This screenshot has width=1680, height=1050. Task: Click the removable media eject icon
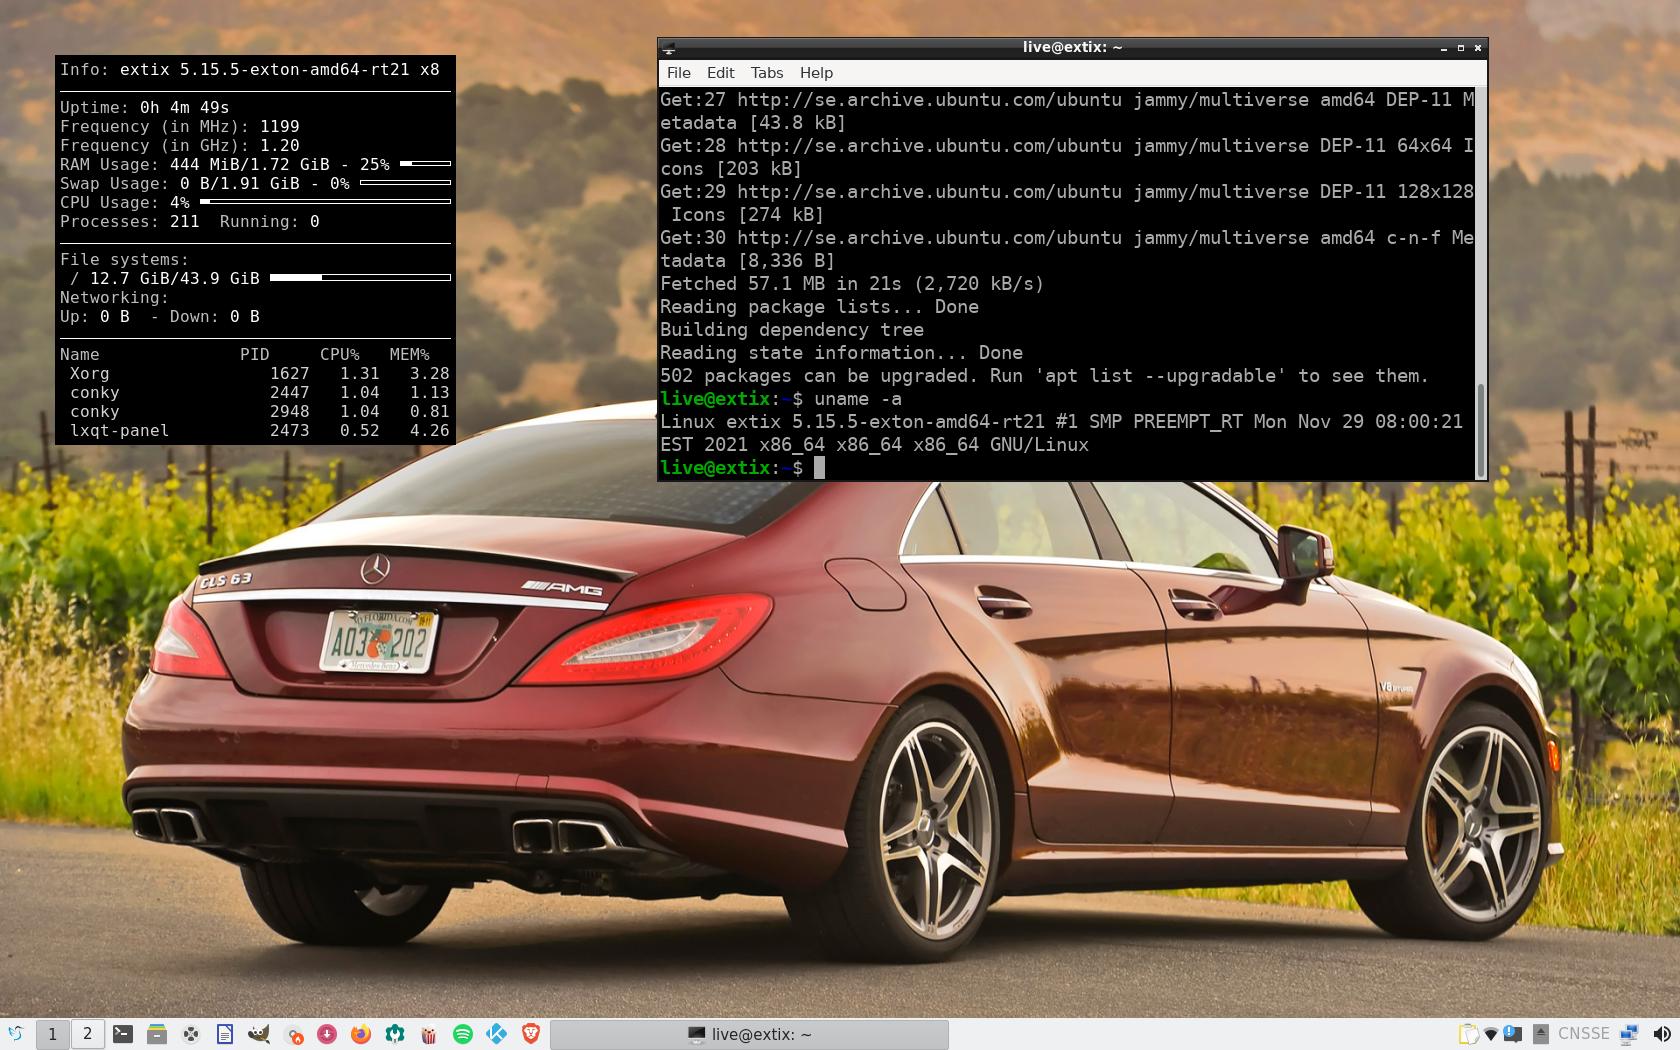(x=1541, y=1034)
